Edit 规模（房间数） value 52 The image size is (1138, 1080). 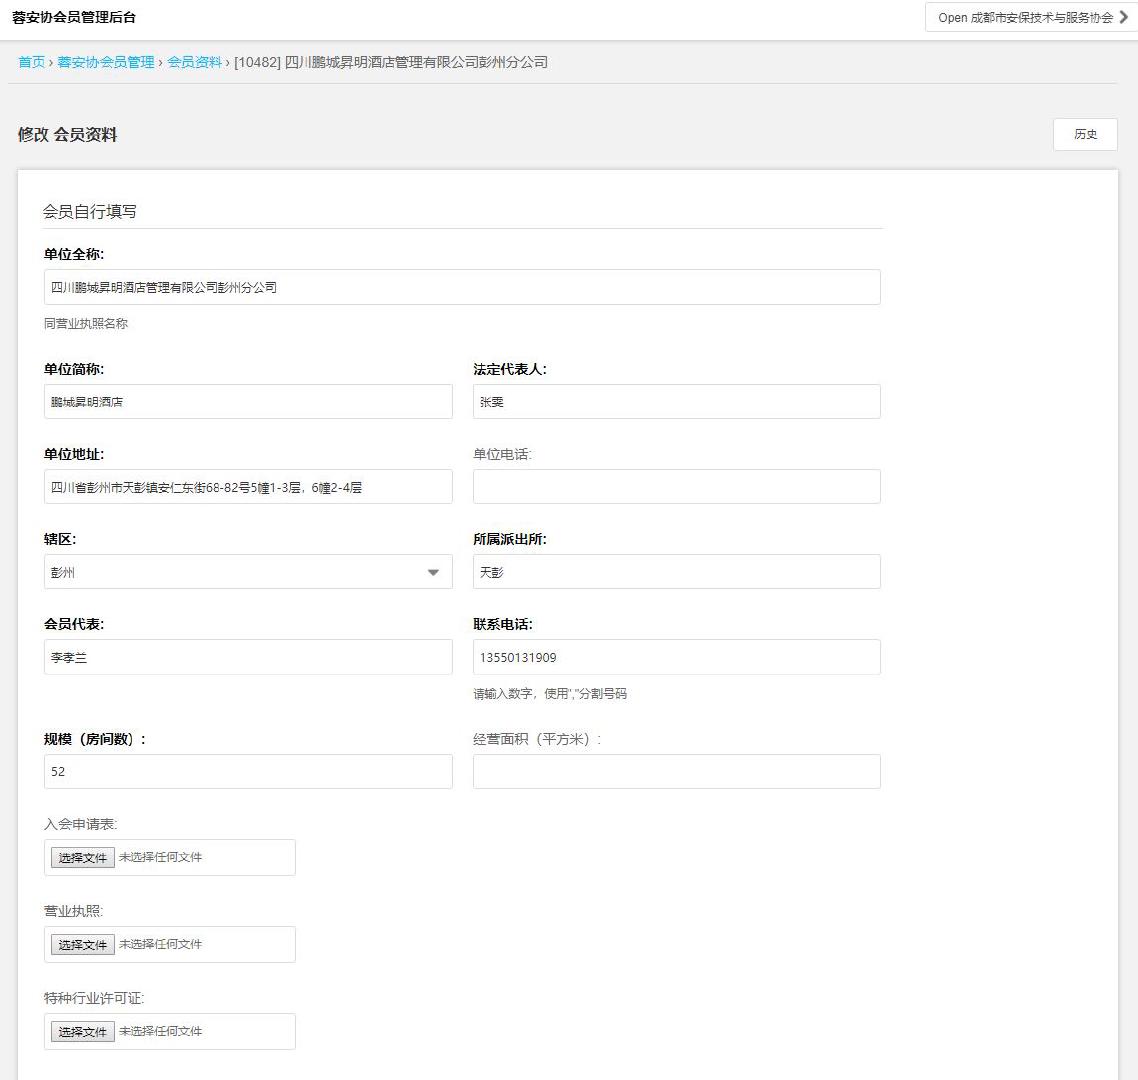pyautogui.click(x=248, y=772)
